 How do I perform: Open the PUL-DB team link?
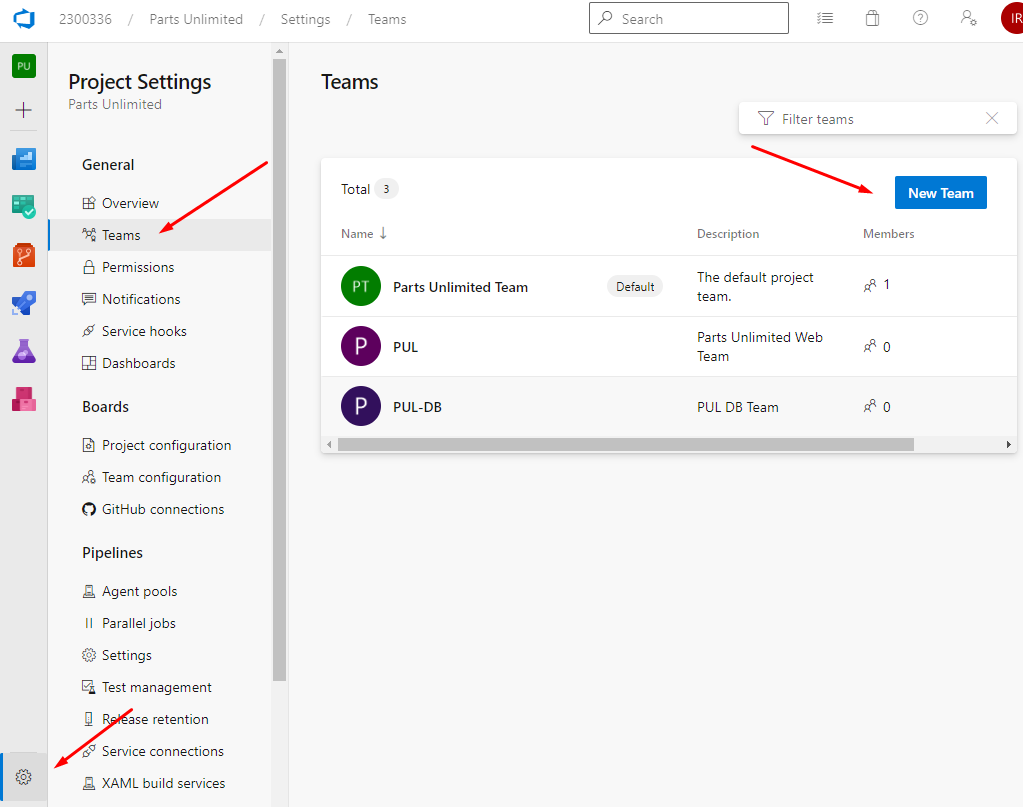pos(418,407)
